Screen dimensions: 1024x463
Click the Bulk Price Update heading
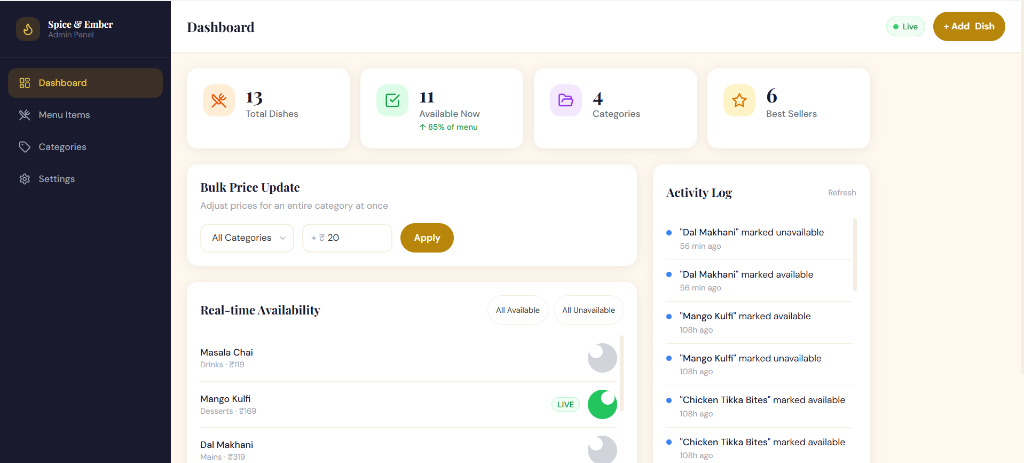click(250, 187)
